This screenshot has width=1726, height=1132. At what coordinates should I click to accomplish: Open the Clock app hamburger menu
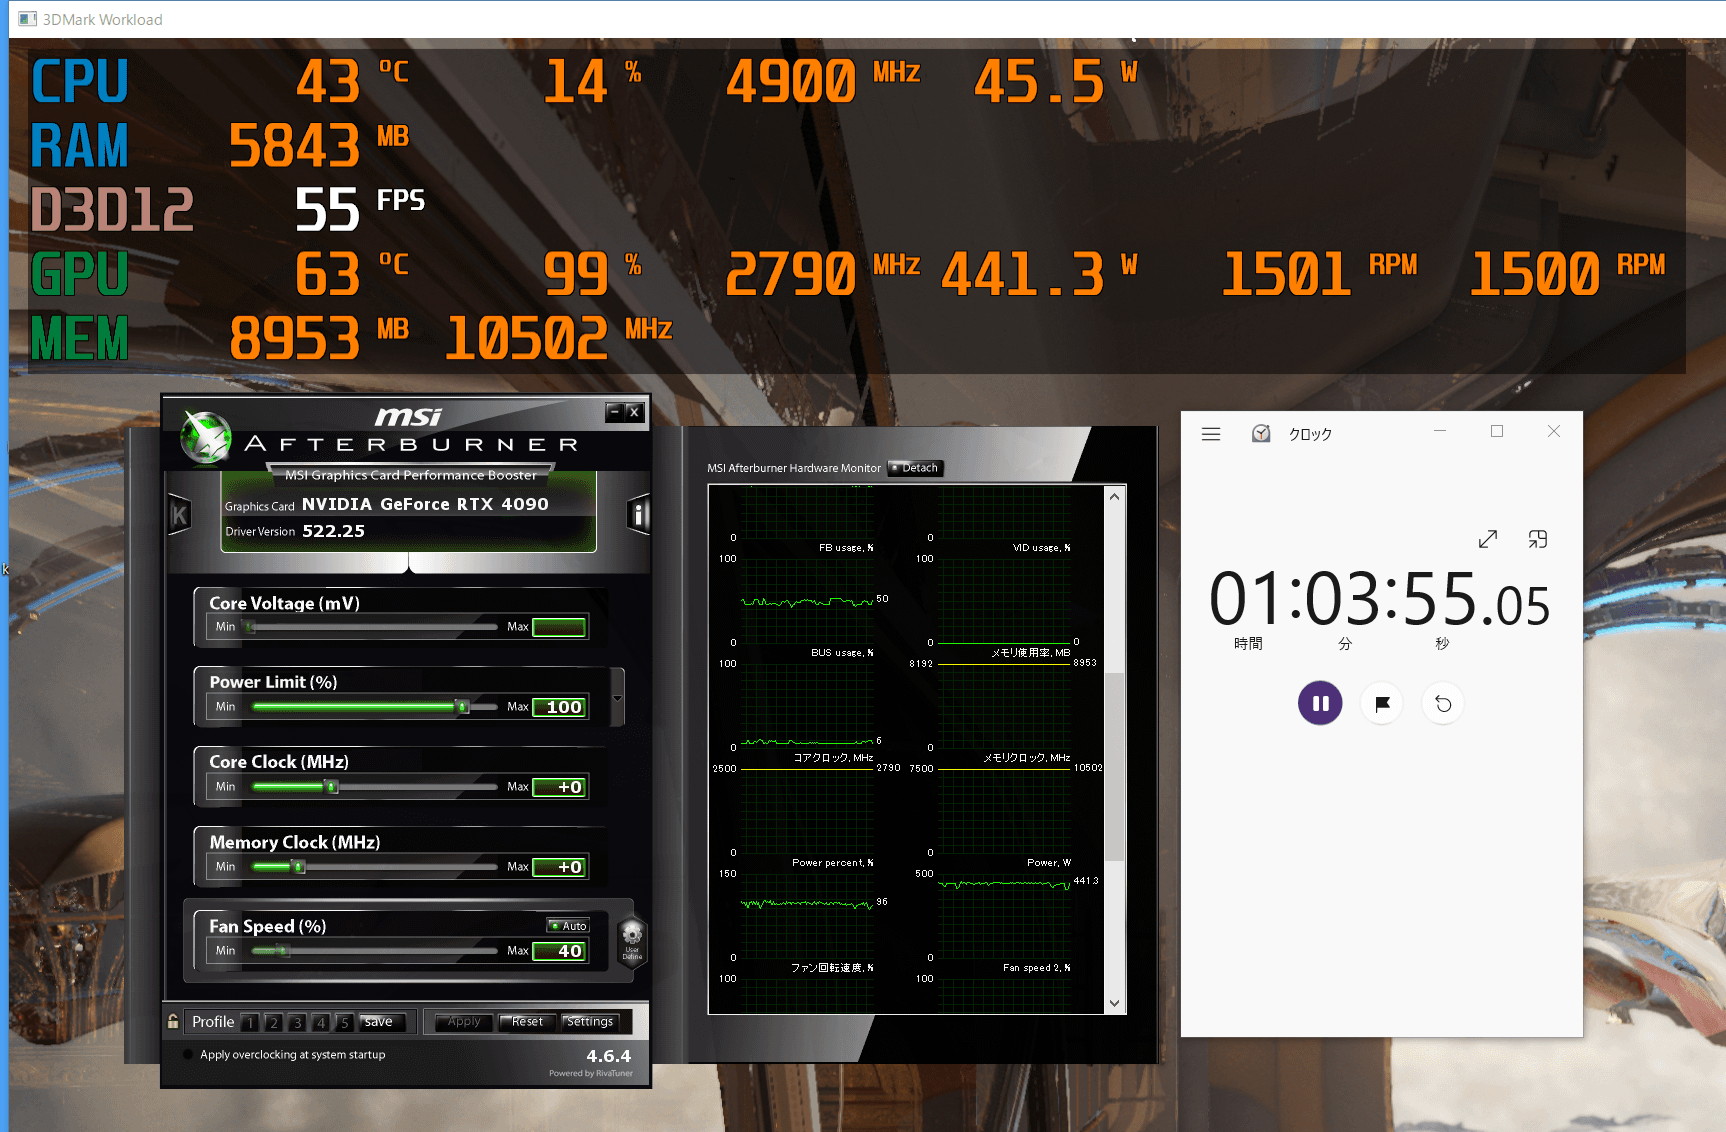[1211, 434]
